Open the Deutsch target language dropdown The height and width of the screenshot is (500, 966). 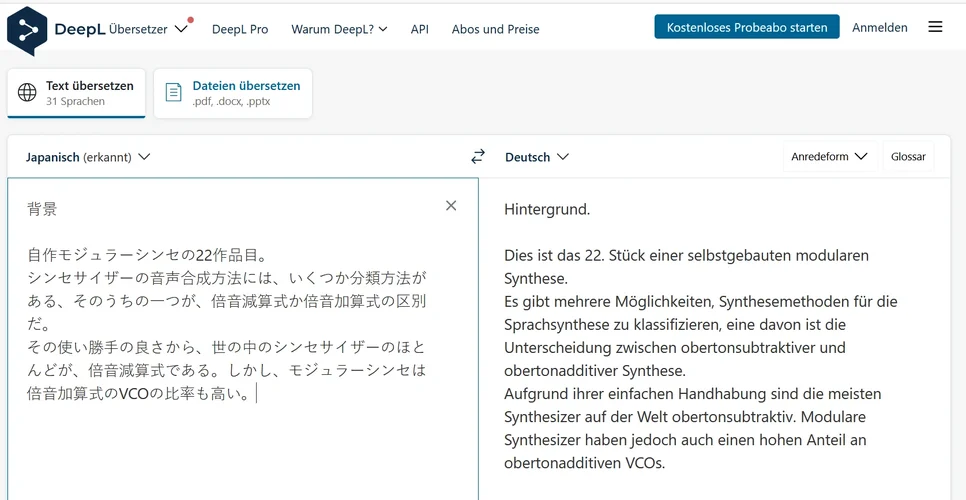click(537, 157)
